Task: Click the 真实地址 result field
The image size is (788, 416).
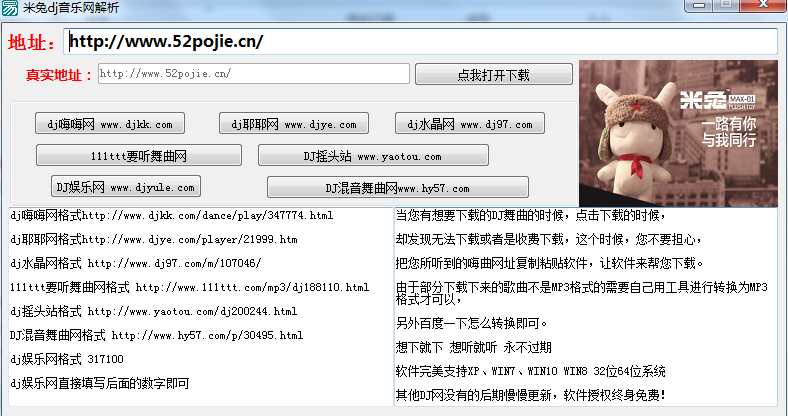Action: 254,74
